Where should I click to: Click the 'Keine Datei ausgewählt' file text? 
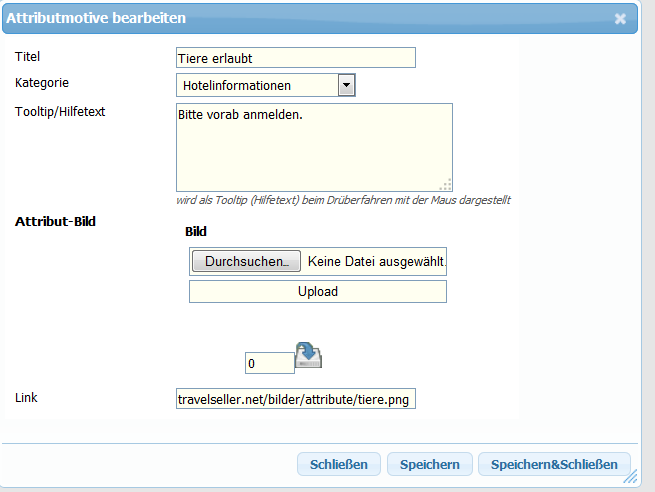point(376,262)
